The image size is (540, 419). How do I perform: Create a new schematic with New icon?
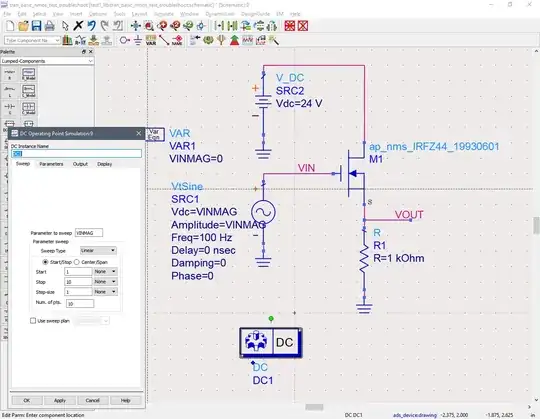[10, 26]
